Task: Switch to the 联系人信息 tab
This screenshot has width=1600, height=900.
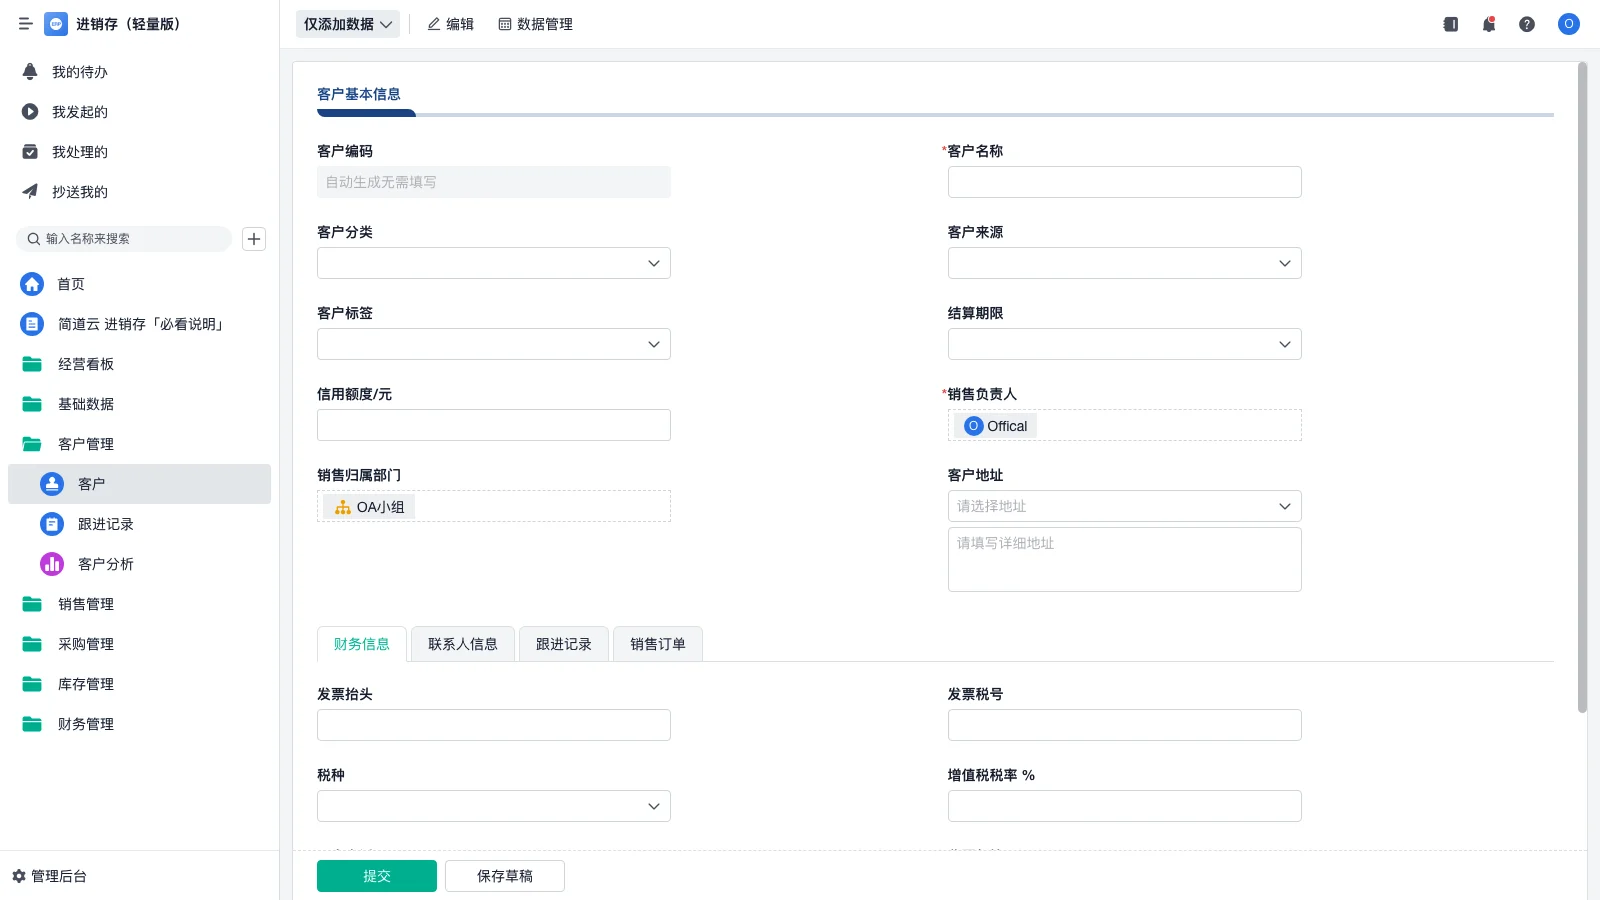Action: click(463, 644)
